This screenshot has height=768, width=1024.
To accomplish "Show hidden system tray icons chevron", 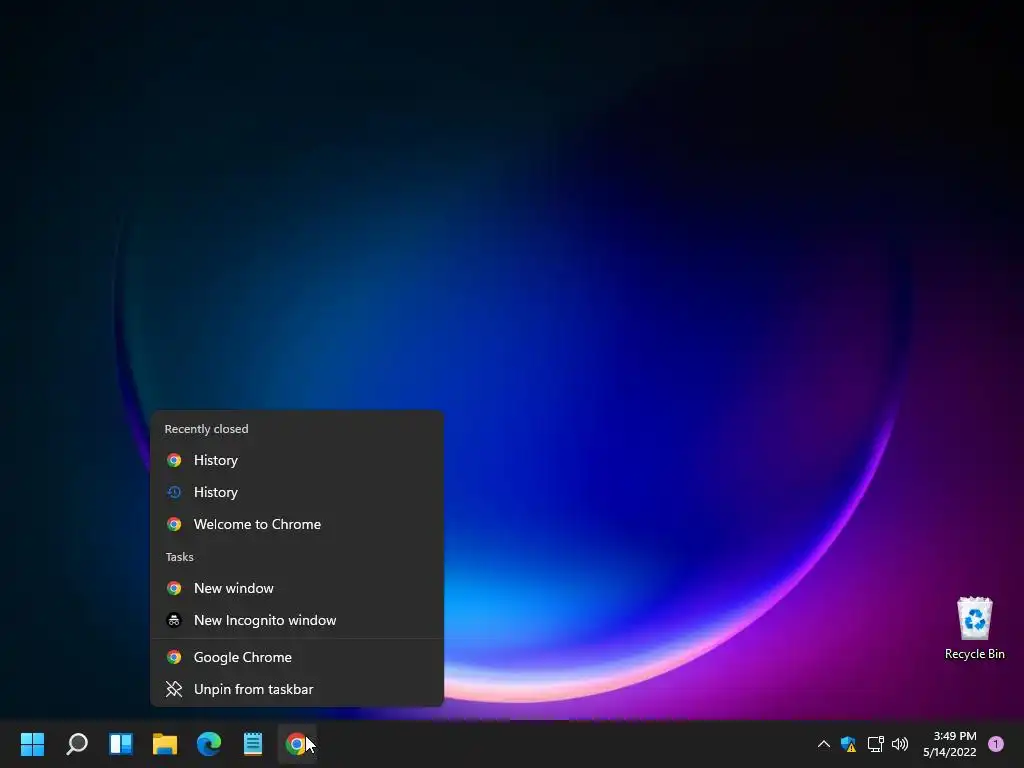I will (824, 744).
